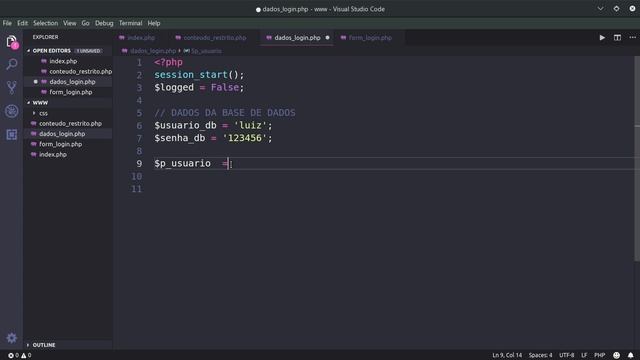The image size is (640, 360).
Task: Click the DADOS DA BASE DE DADOS comment
Action: [225, 113]
